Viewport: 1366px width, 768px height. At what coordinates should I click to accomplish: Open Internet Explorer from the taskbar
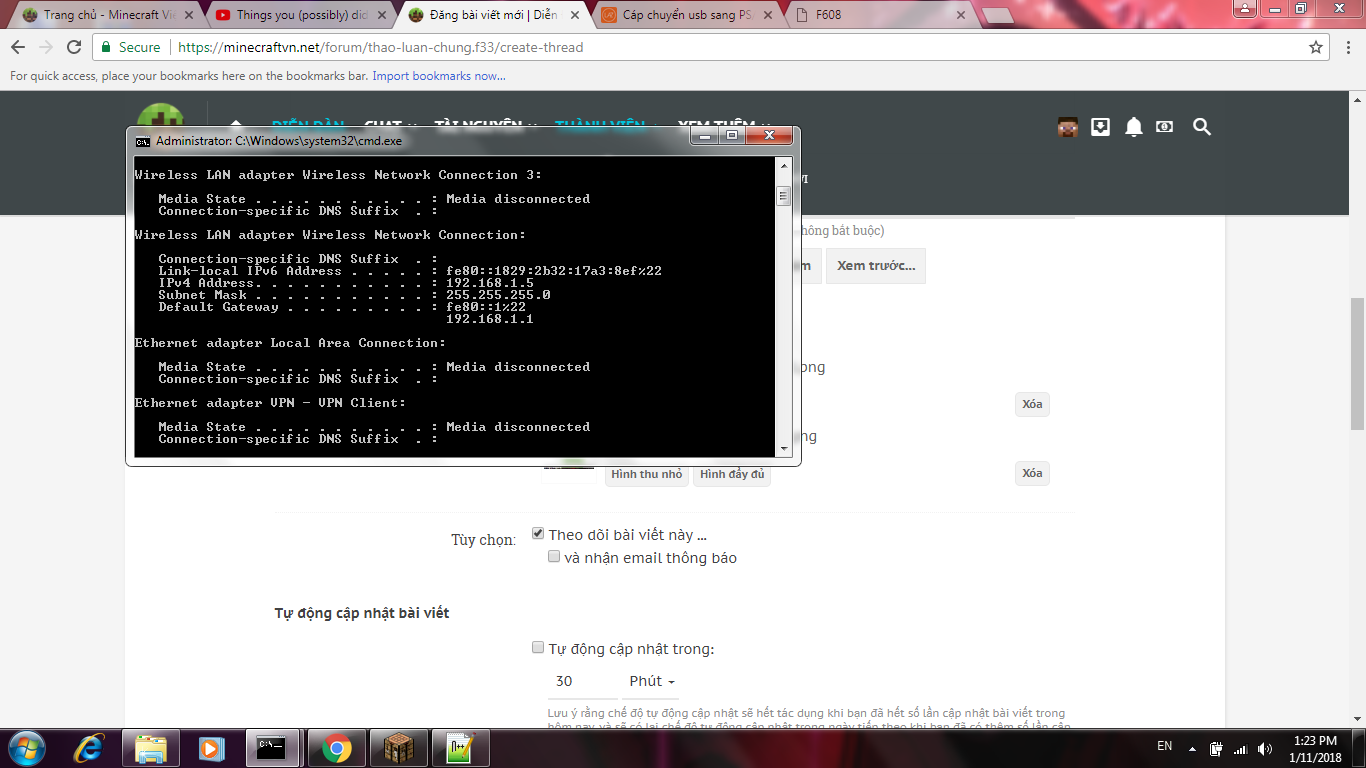pyautogui.click(x=89, y=748)
